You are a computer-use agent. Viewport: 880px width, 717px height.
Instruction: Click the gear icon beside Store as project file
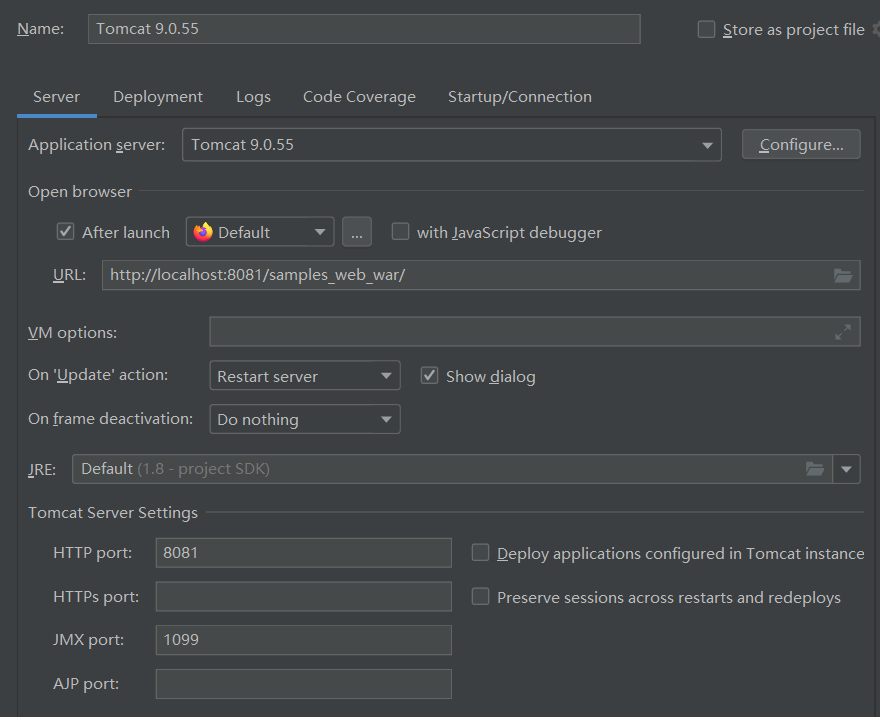pos(876,29)
